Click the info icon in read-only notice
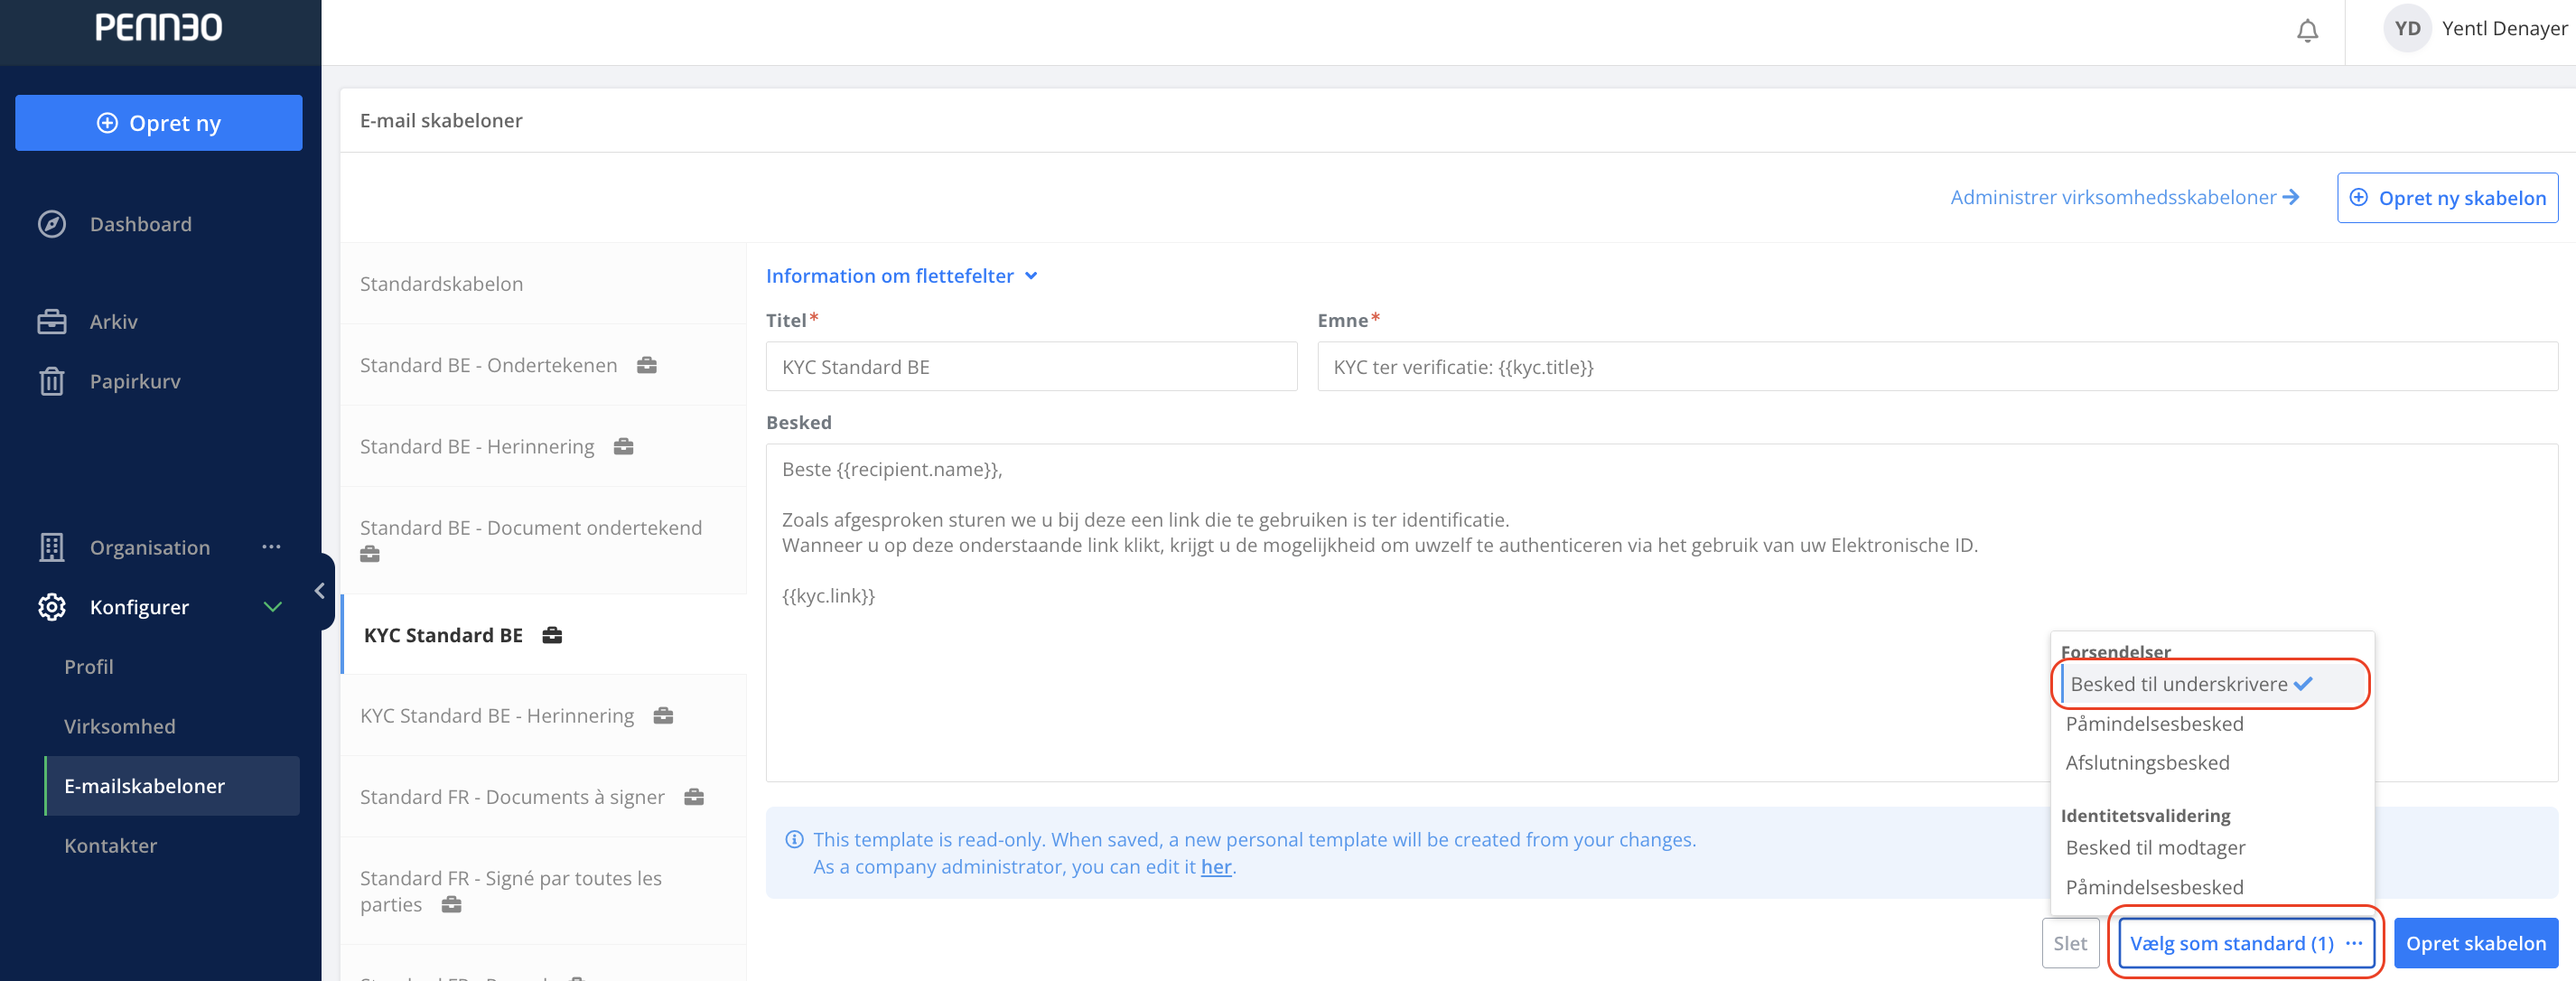The width and height of the screenshot is (2576, 981). coord(794,839)
